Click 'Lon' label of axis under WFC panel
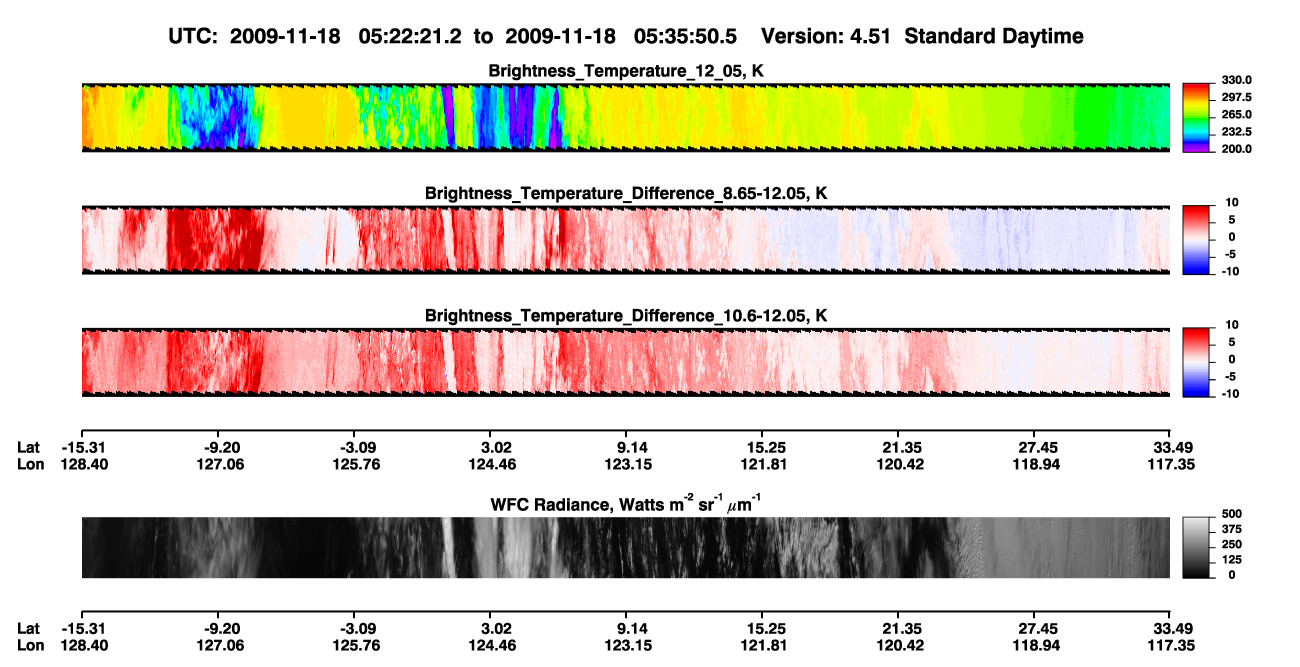Image resolution: width=1300 pixels, height=667 pixels. click(30, 647)
